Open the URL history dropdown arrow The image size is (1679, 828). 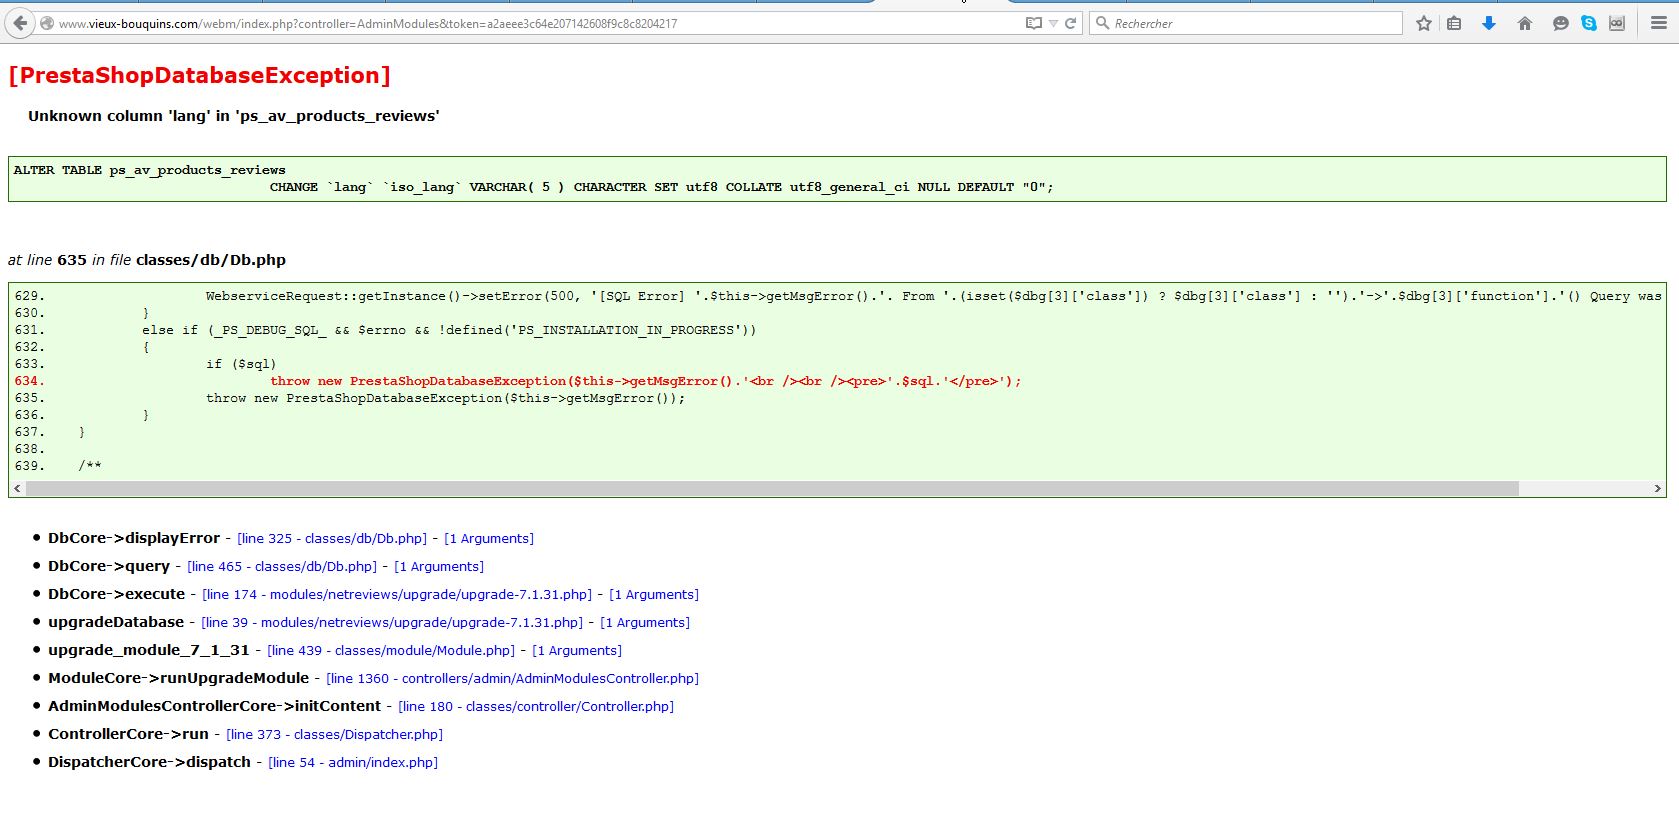pyautogui.click(x=1053, y=23)
